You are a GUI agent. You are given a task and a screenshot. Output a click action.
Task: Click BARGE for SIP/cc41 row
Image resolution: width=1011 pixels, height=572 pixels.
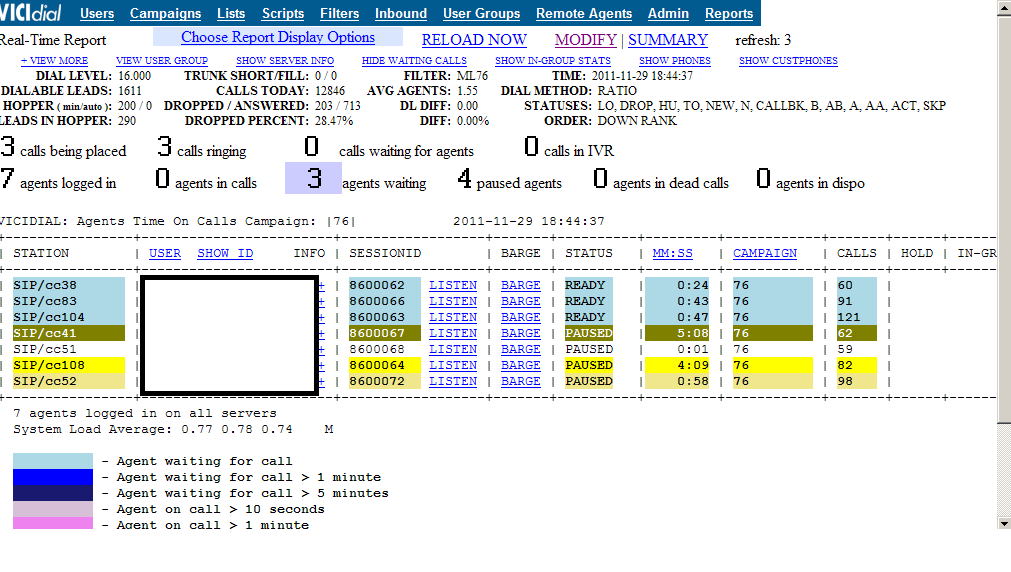pyautogui.click(x=521, y=333)
